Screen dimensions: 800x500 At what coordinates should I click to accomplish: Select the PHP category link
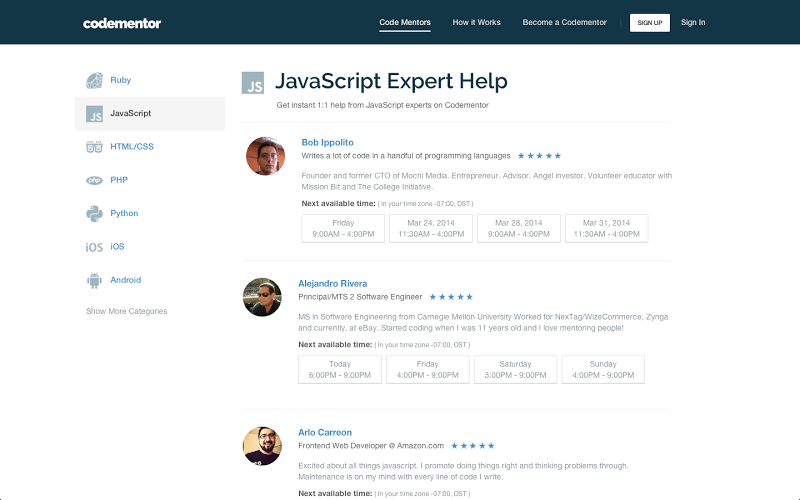(x=119, y=180)
